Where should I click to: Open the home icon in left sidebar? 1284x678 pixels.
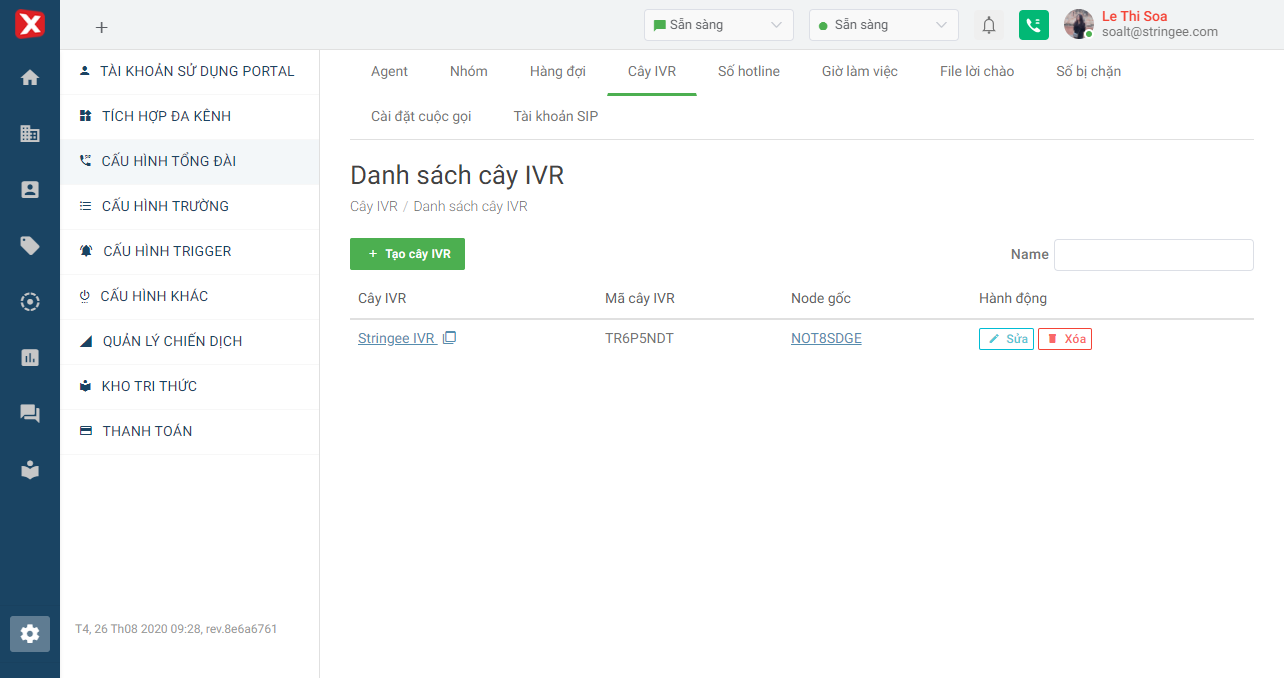30,78
